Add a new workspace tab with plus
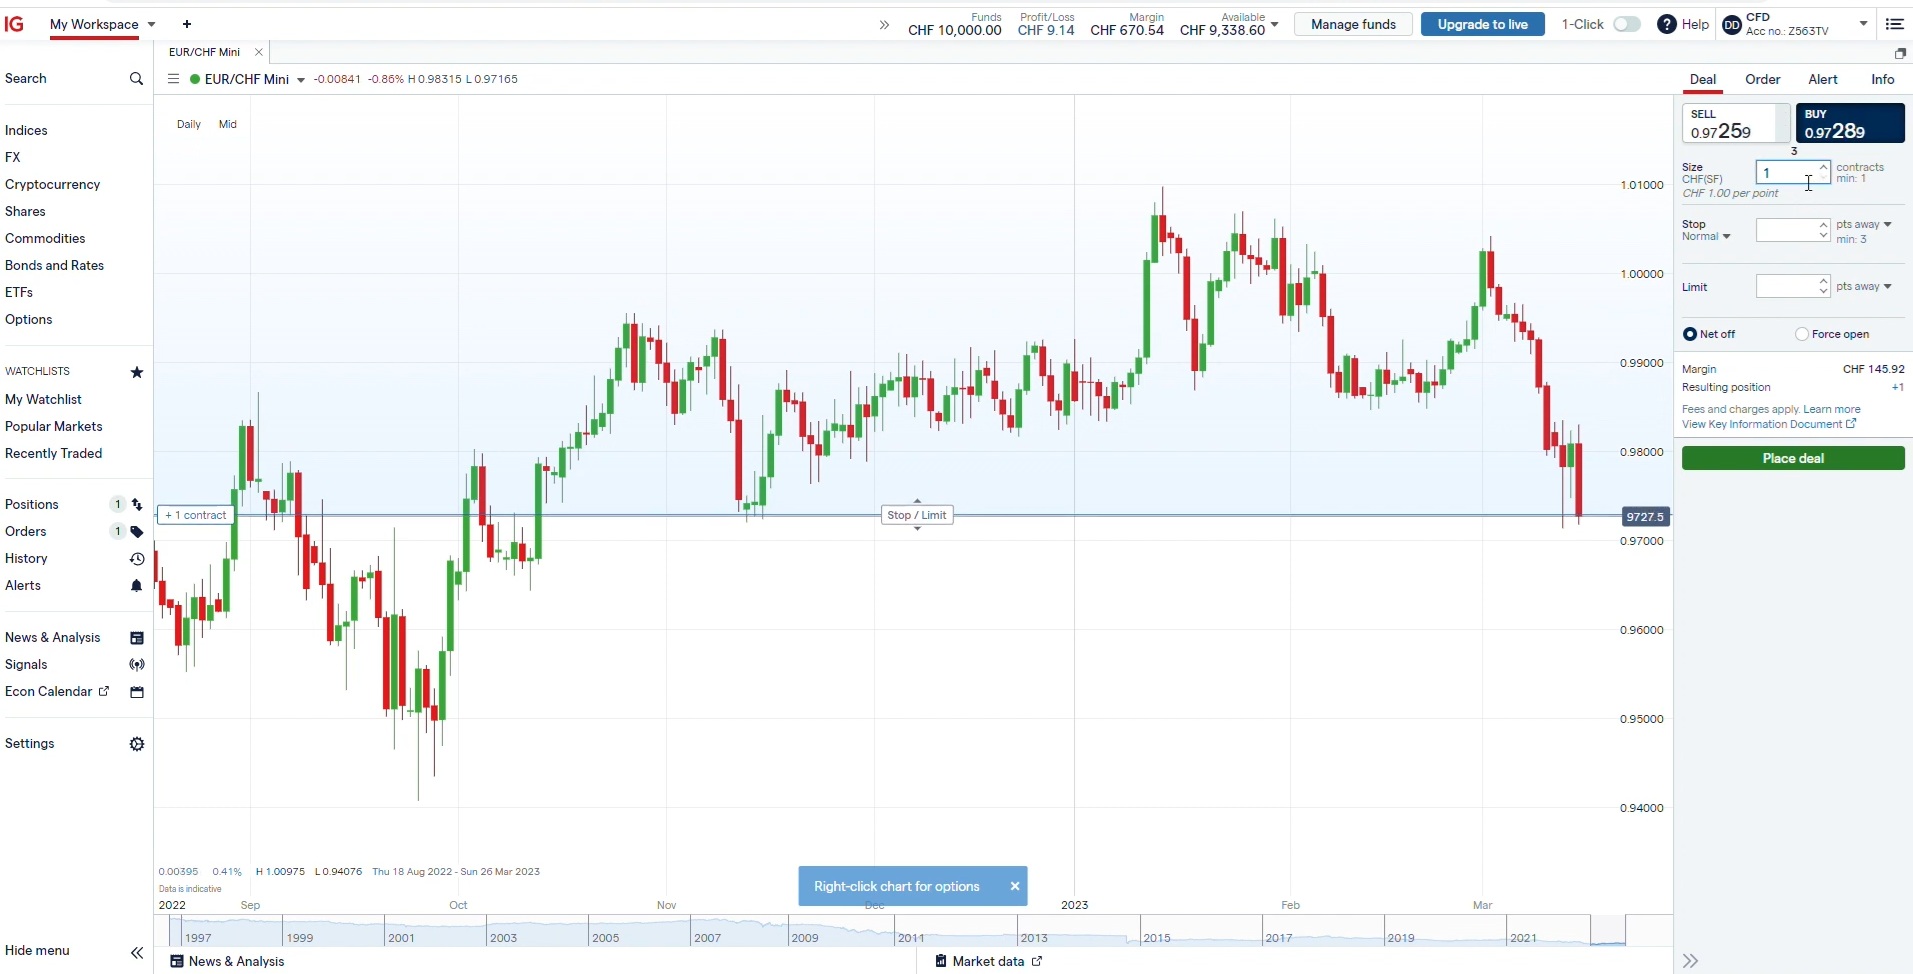Screen dimensions: 1913x974 tap(187, 24)
